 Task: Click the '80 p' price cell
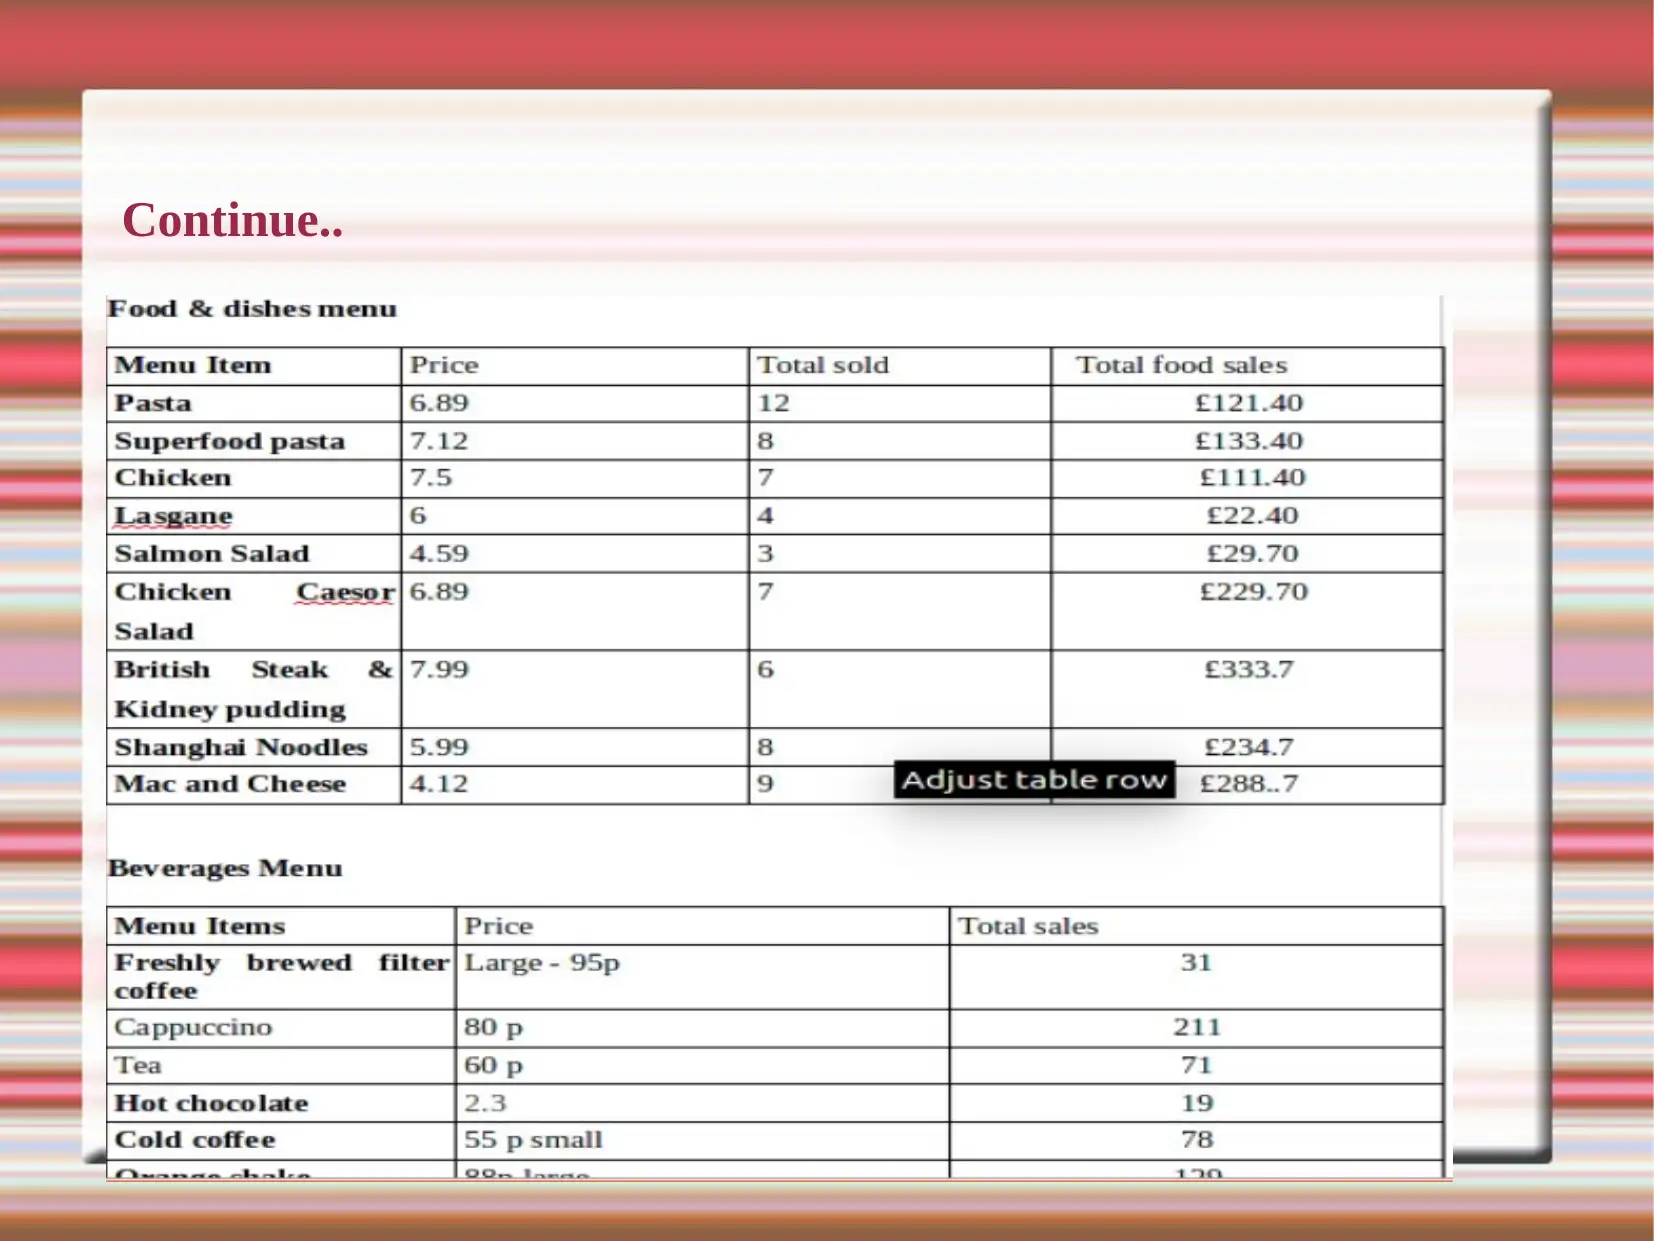[x=702, y=1028]
